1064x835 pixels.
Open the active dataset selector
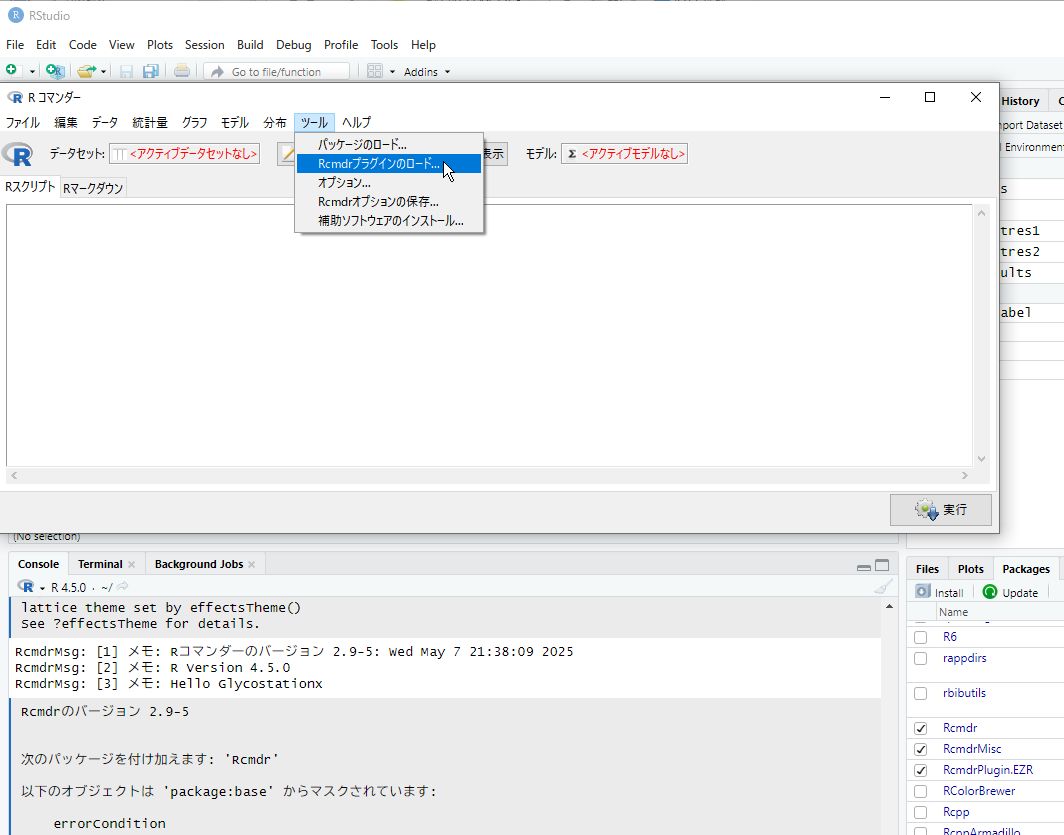pyautogui.click(x=185, y=154)
